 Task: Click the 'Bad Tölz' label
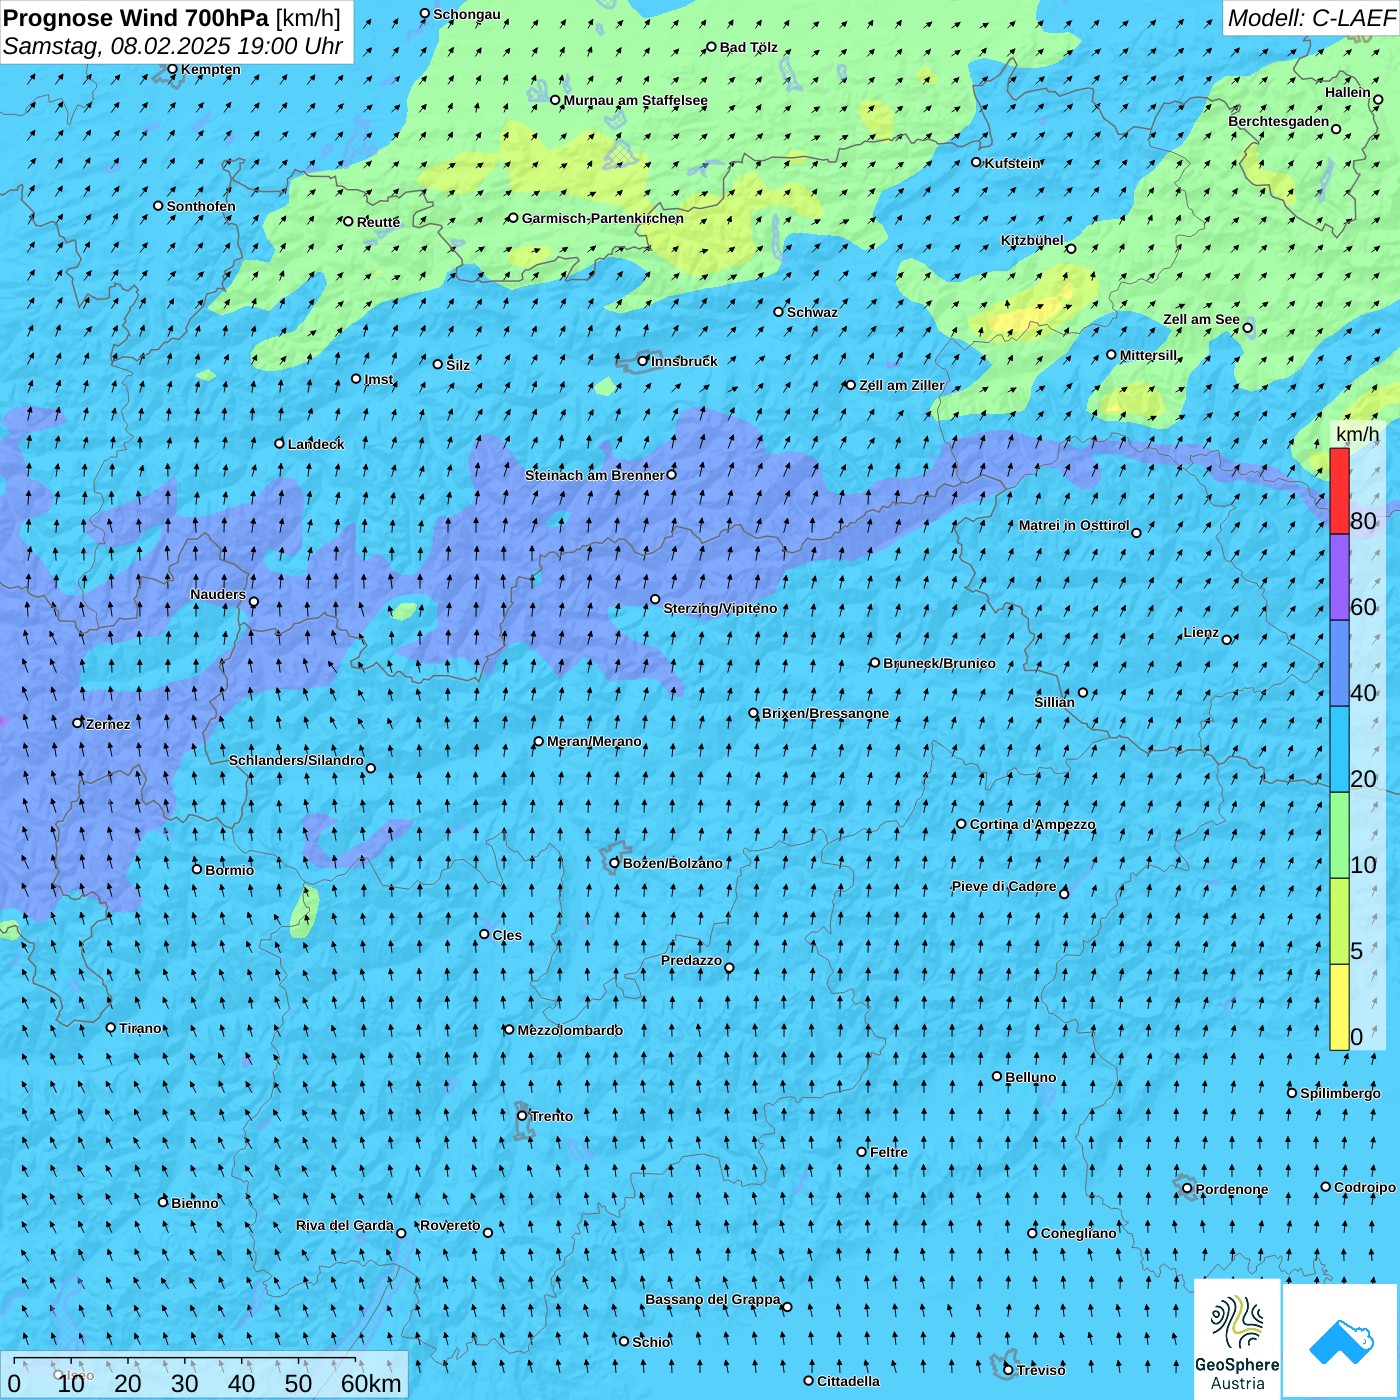point(748,47)
